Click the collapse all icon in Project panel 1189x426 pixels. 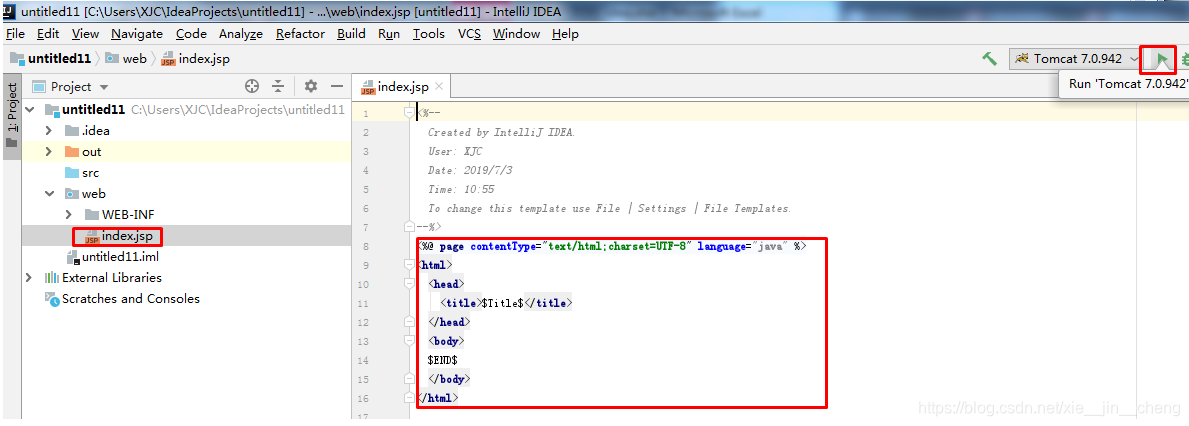[x=278, y=86]
